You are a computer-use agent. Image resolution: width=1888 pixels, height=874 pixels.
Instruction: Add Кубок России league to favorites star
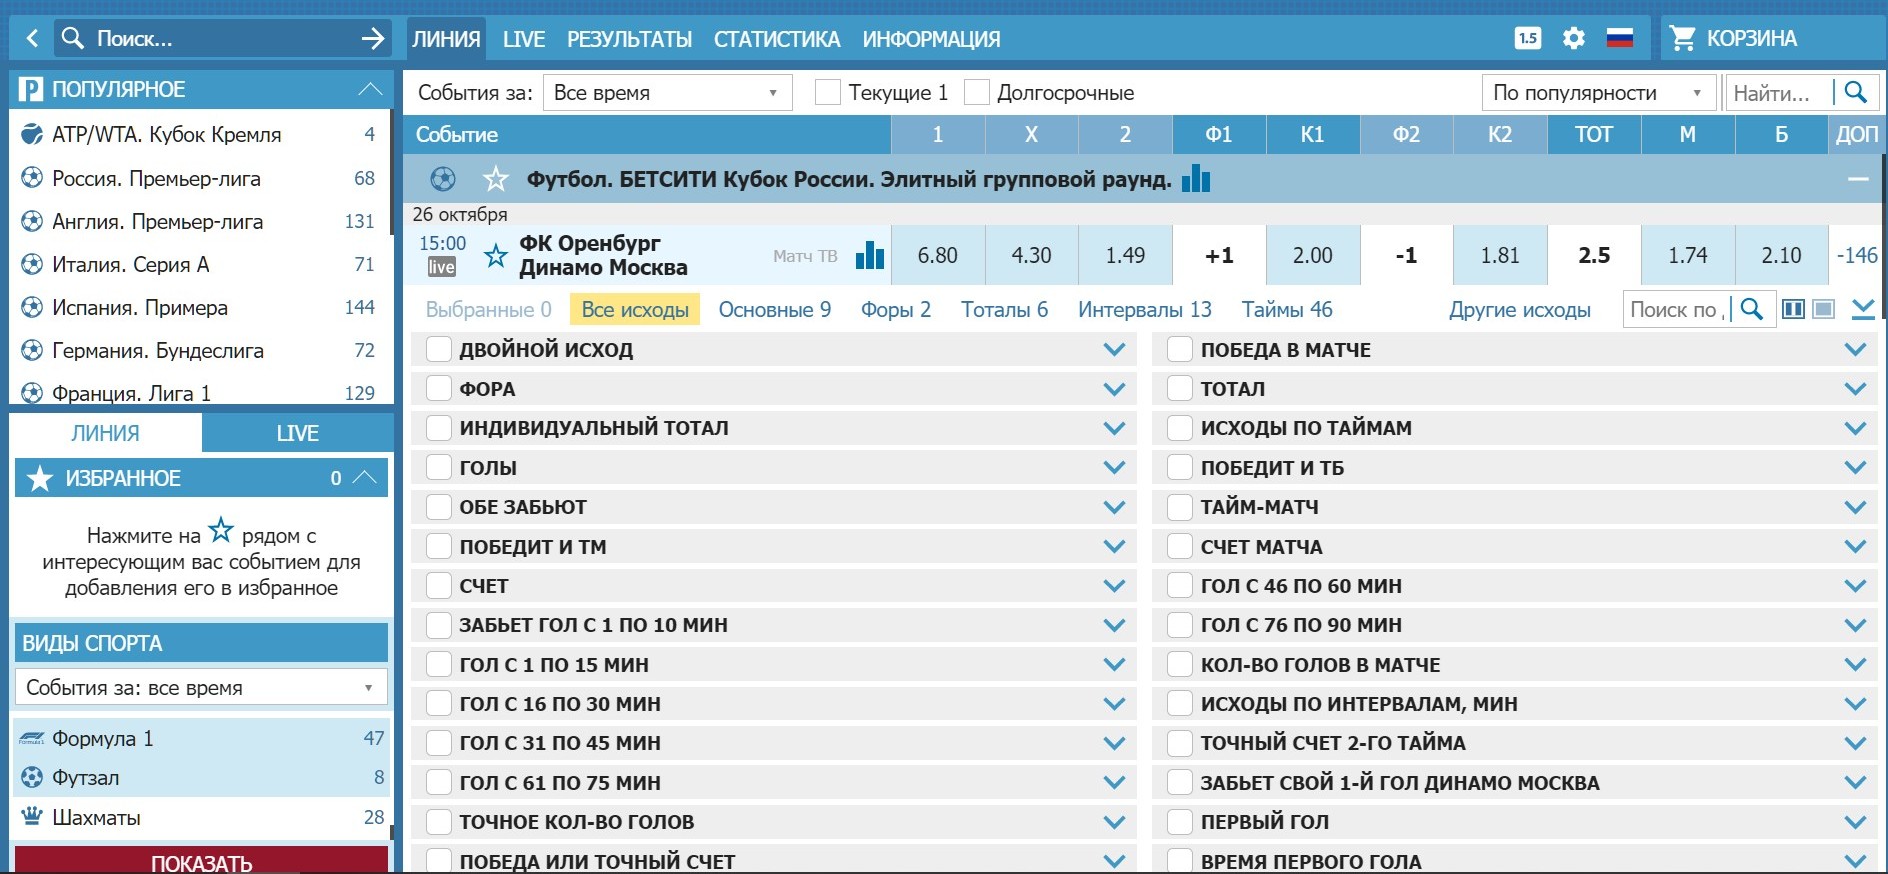(495, 179)
